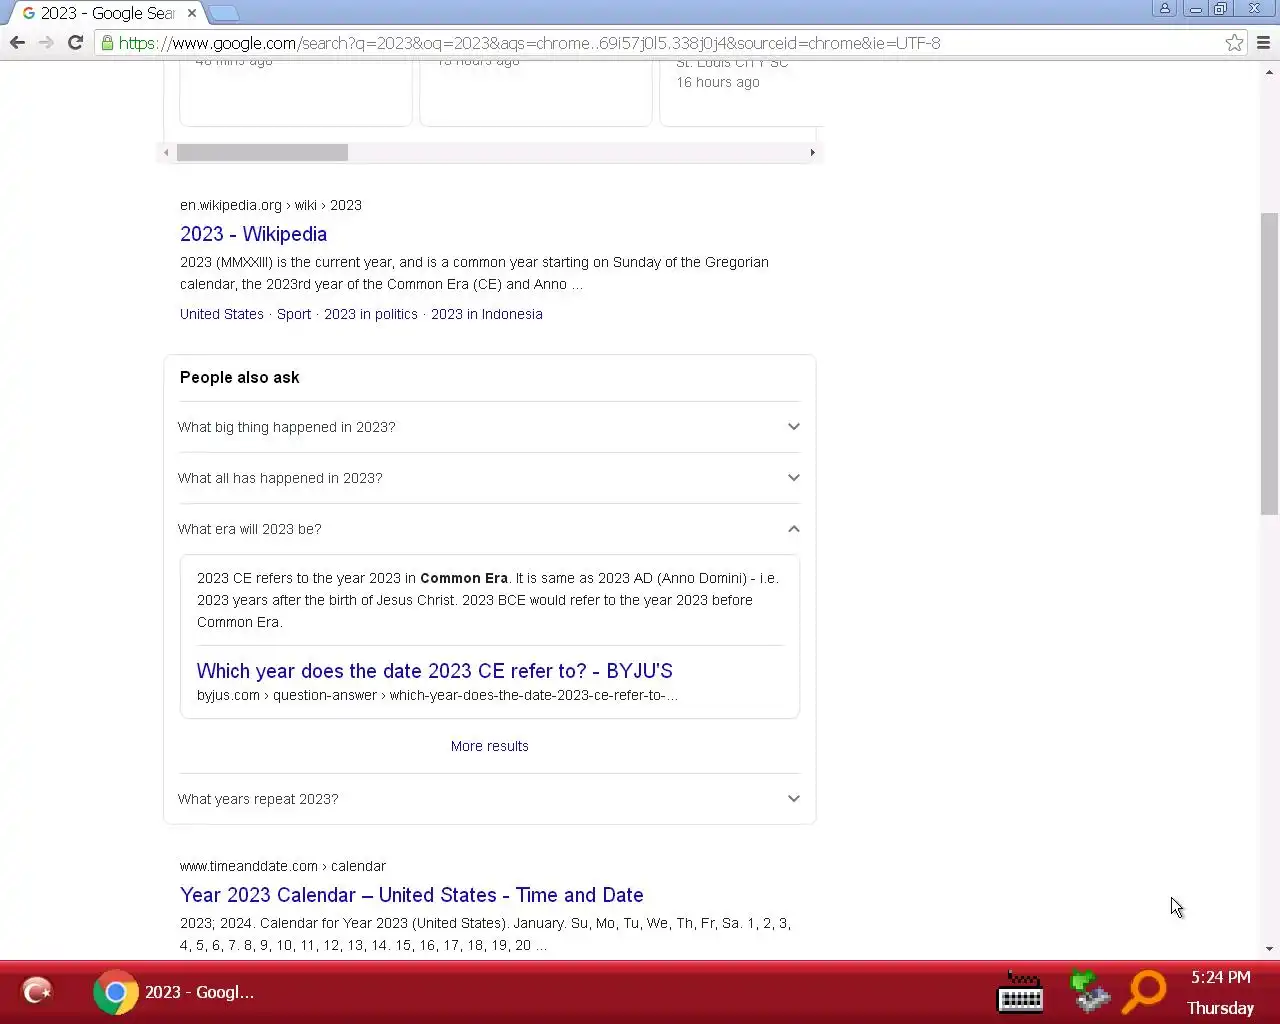Click the browser forward arrow

click(46, 43)
